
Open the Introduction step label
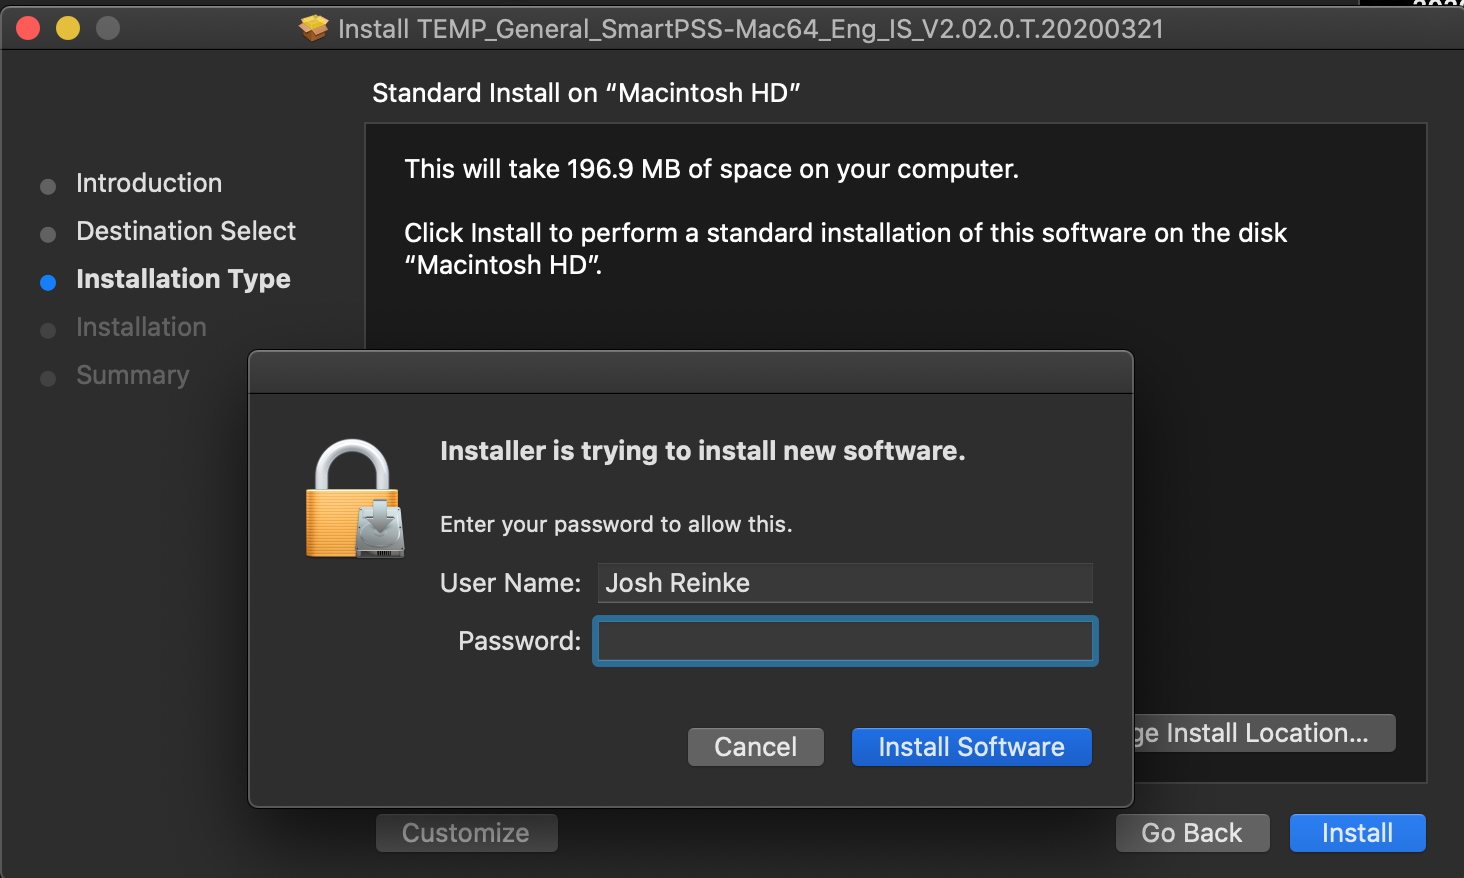click(149, 183)
